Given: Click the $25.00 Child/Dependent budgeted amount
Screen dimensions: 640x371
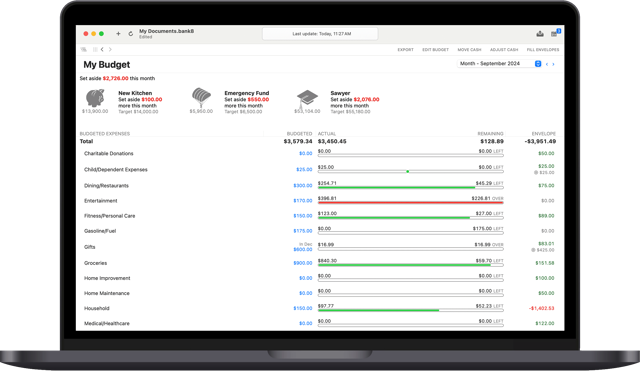Looking at the screenshot, I should click(x=304, y=169).
